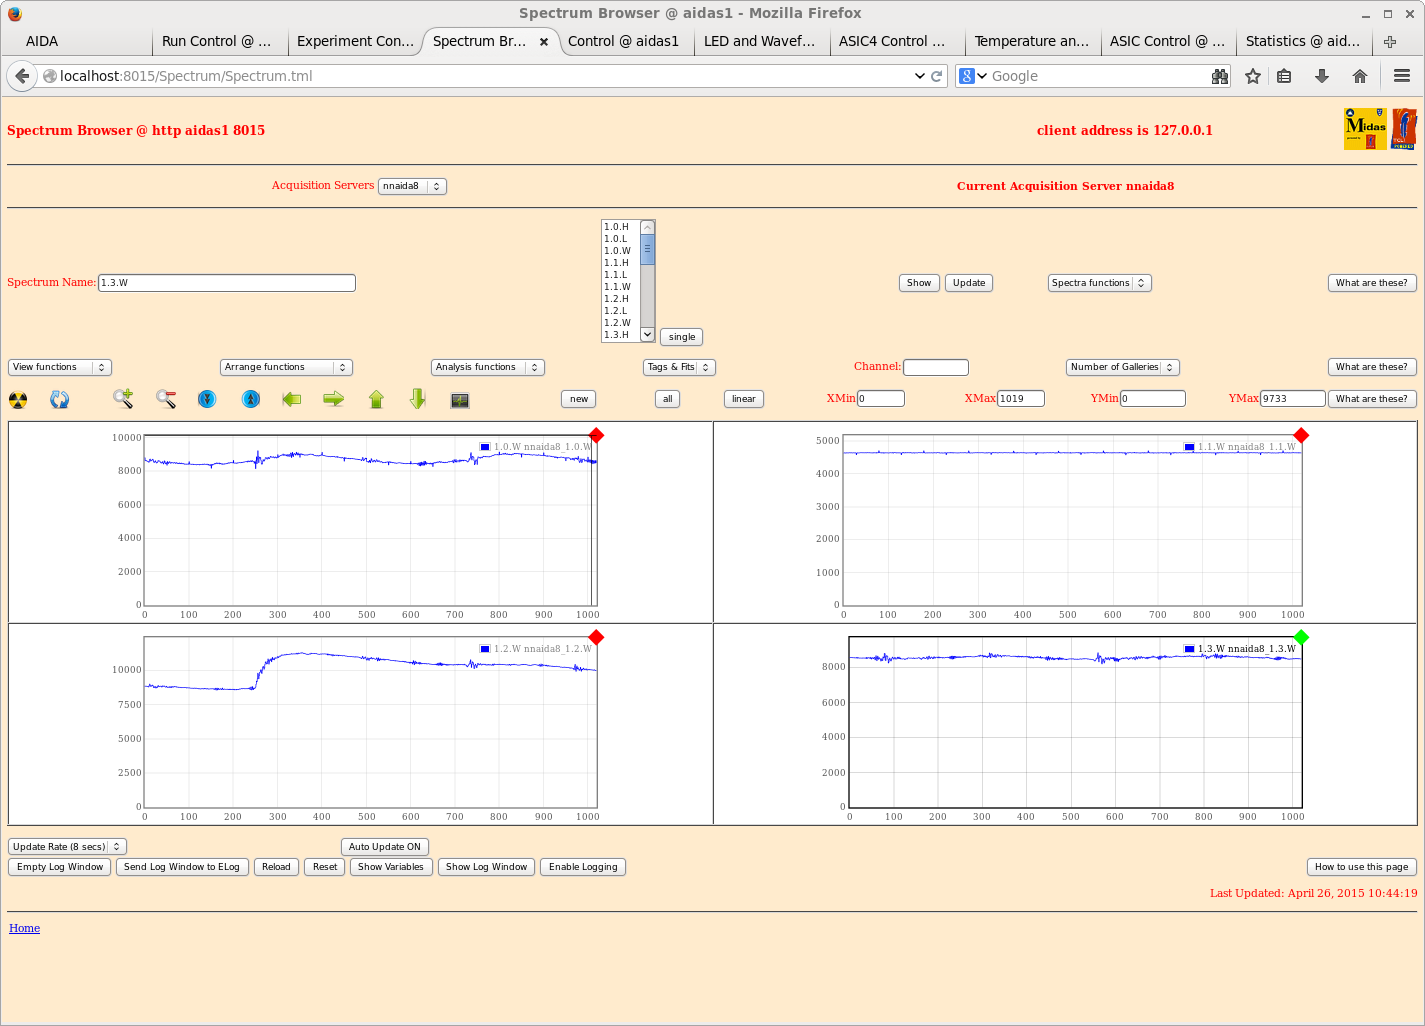Open the View functions dropdown
The height and width of the screenshot is (1026, 1425).
(60, 367)
